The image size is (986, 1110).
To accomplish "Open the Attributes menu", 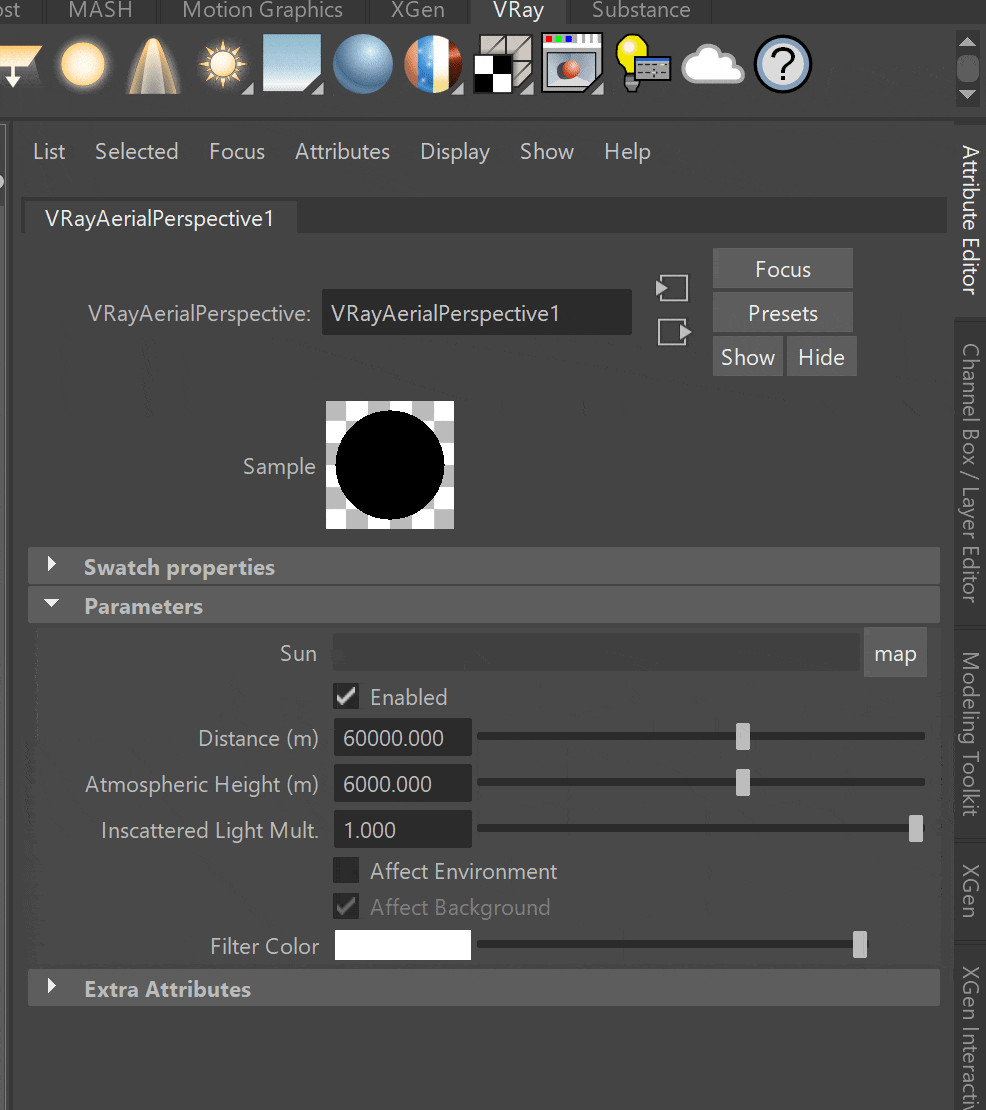I will pos(342,151).
